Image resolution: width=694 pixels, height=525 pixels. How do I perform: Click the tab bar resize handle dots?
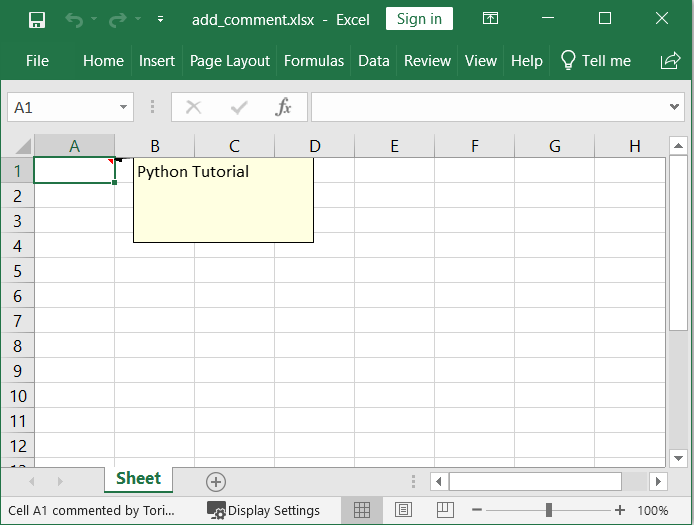coord(413,481)
